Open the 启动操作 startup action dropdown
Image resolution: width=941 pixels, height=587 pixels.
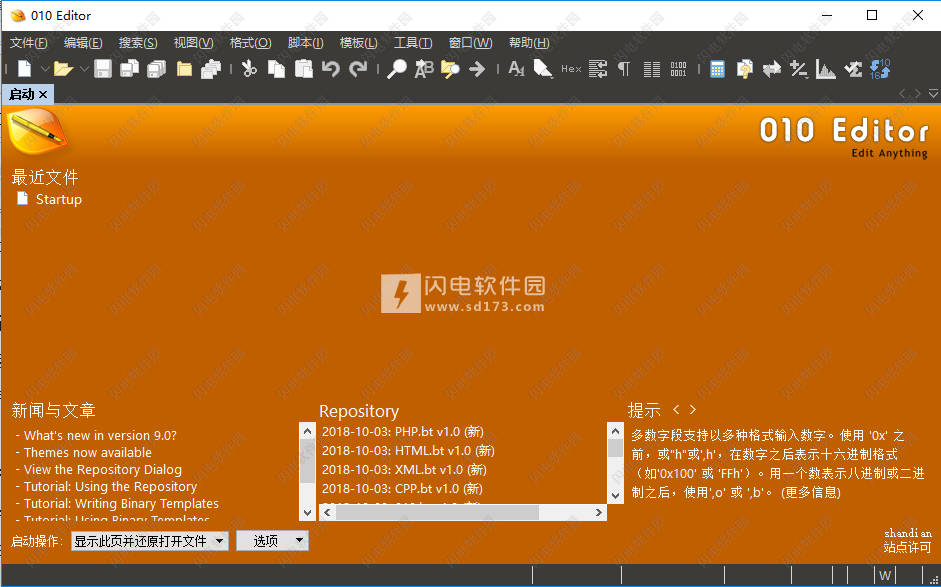tap(149, 541)
